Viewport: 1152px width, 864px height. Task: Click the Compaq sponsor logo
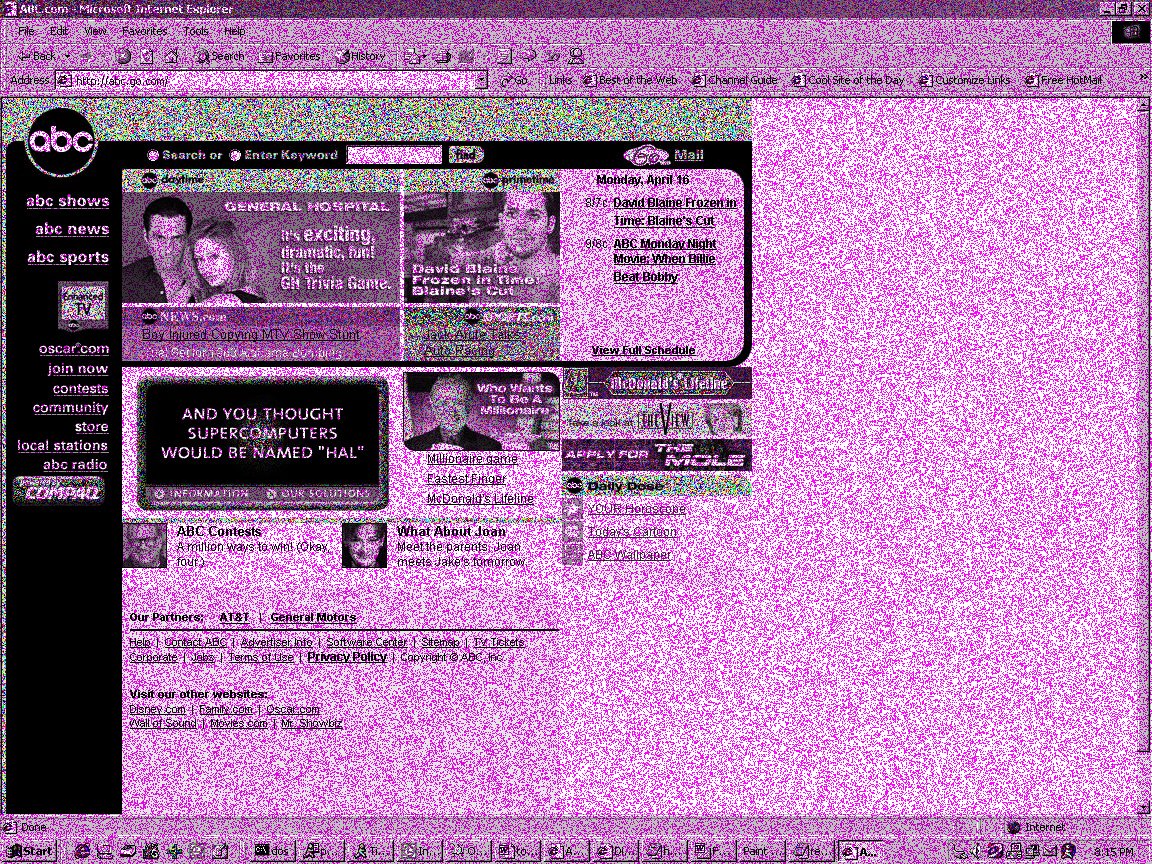point(60,492)
